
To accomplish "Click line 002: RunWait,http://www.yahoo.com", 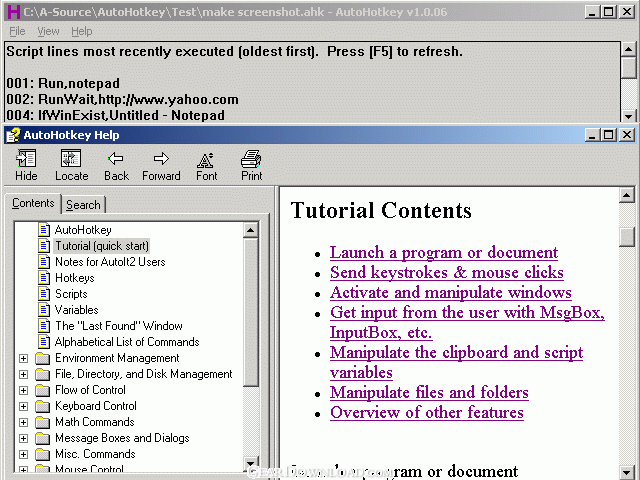I will point(122,100).
